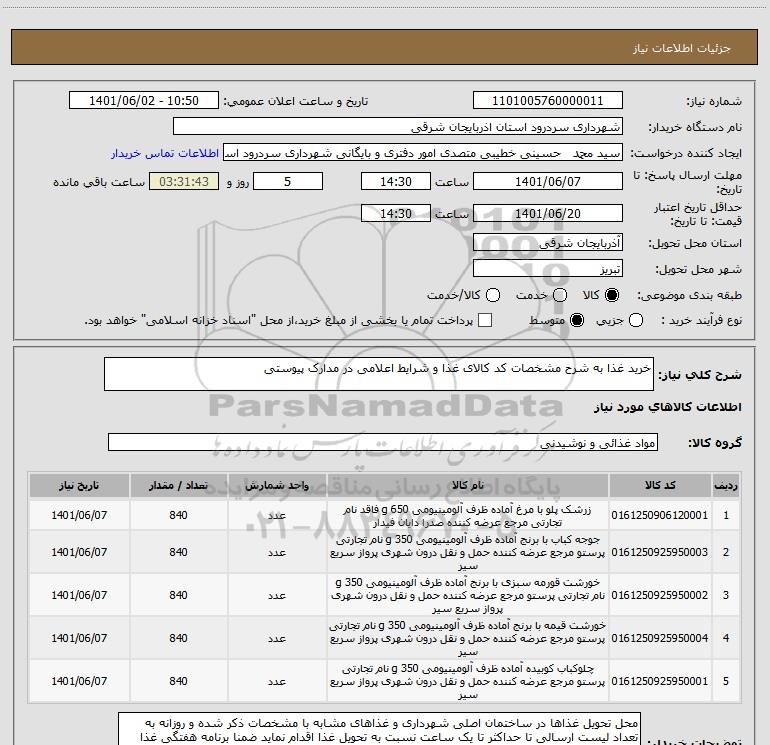Click date 1401/06/07 in row 5
This screenshot has height=745, width=770.
click(79, 681)
